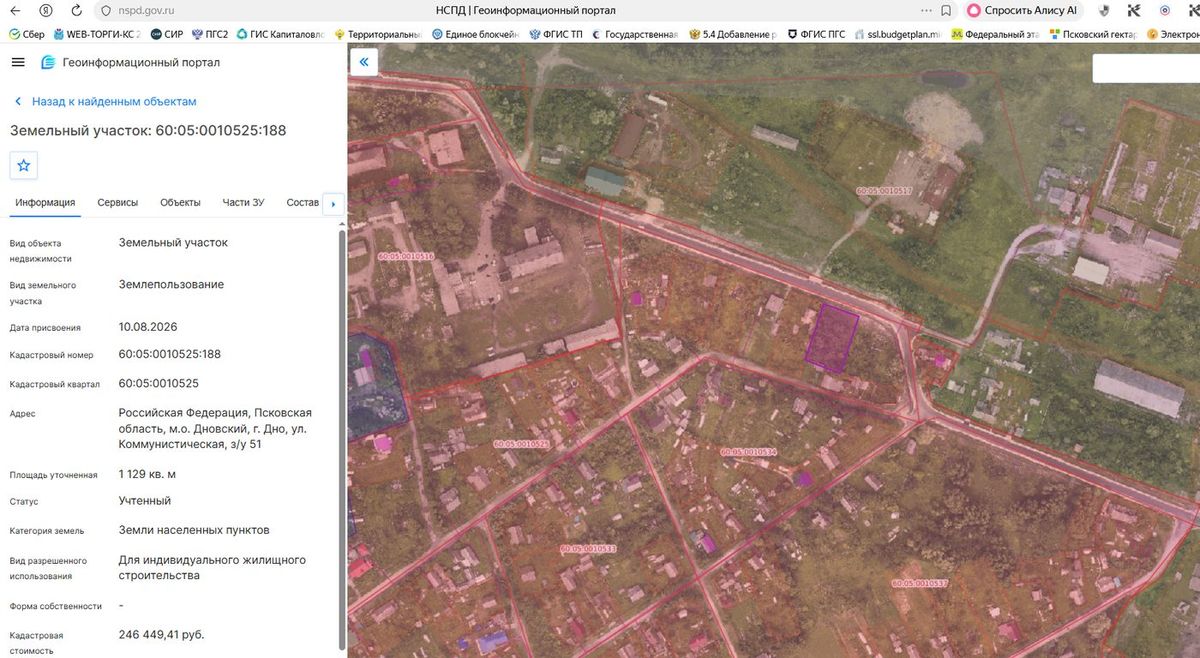The image size is (1200, 658).
Task: Bookmark this page using the address-bar bookmark icon
Action: tap(945, 10)
